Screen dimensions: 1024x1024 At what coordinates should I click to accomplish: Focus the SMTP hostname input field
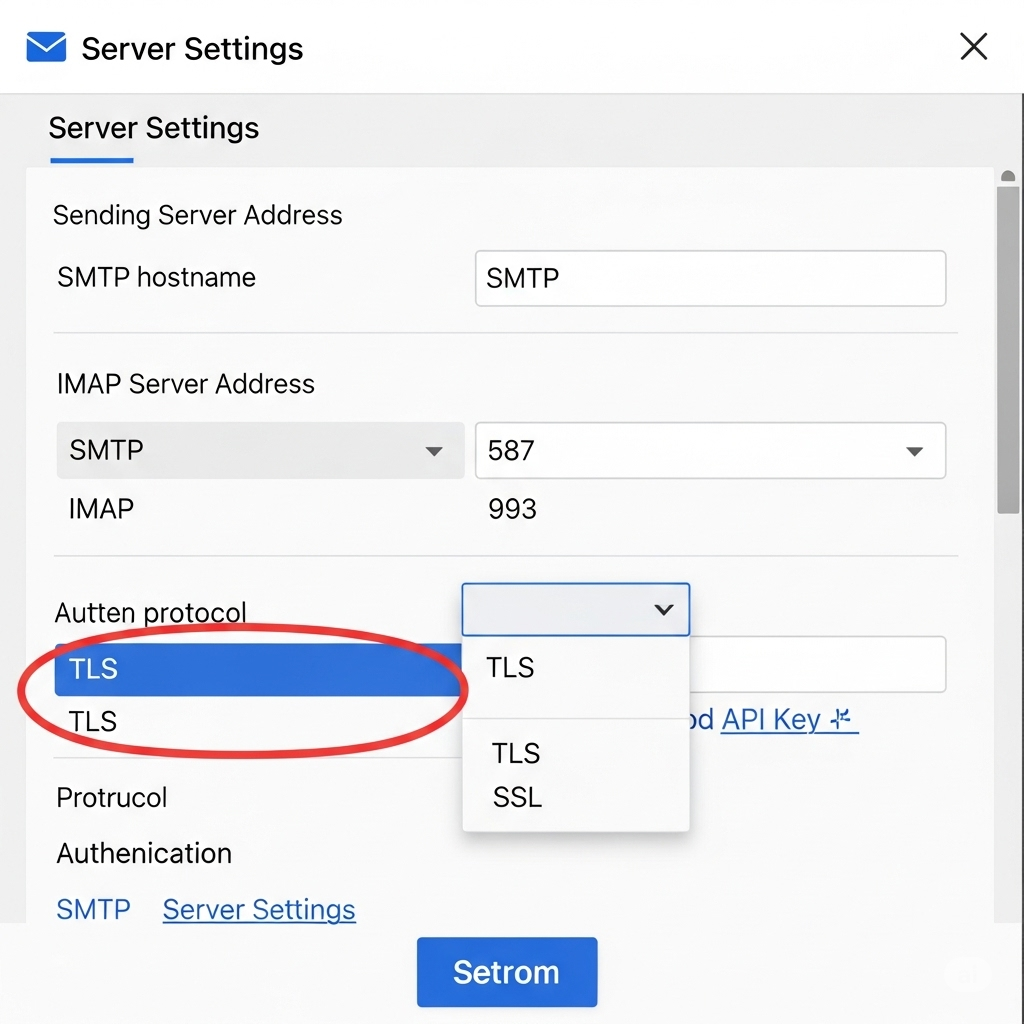(710, 278)
